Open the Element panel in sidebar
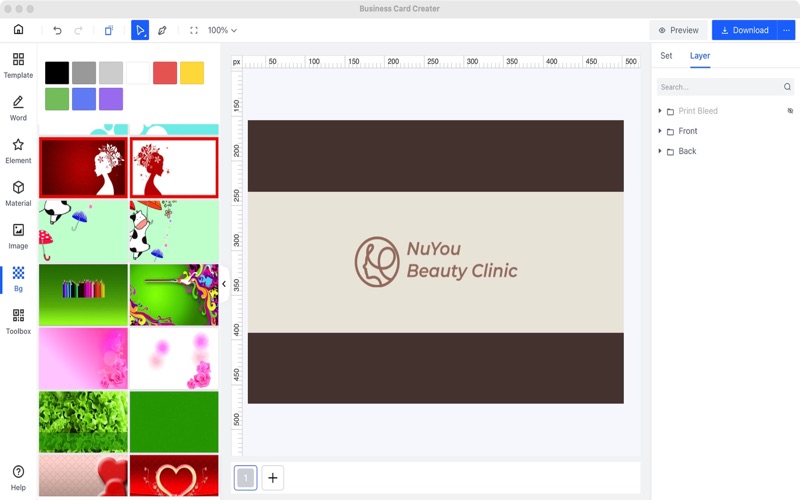Viewport: 800px width, 500px height. [x=18, y=151]
